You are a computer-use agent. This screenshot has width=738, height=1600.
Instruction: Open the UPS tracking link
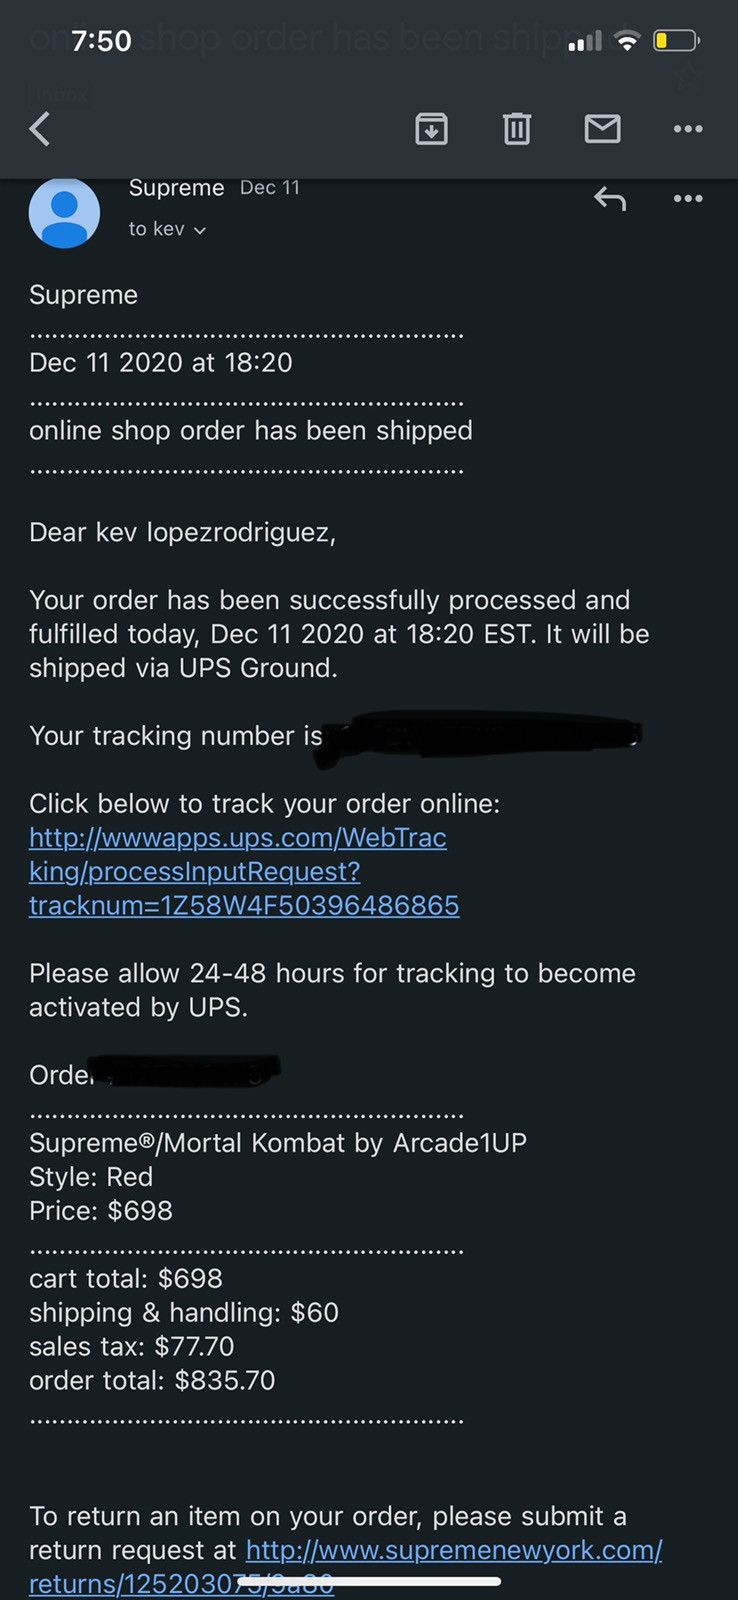click(243, 871)
